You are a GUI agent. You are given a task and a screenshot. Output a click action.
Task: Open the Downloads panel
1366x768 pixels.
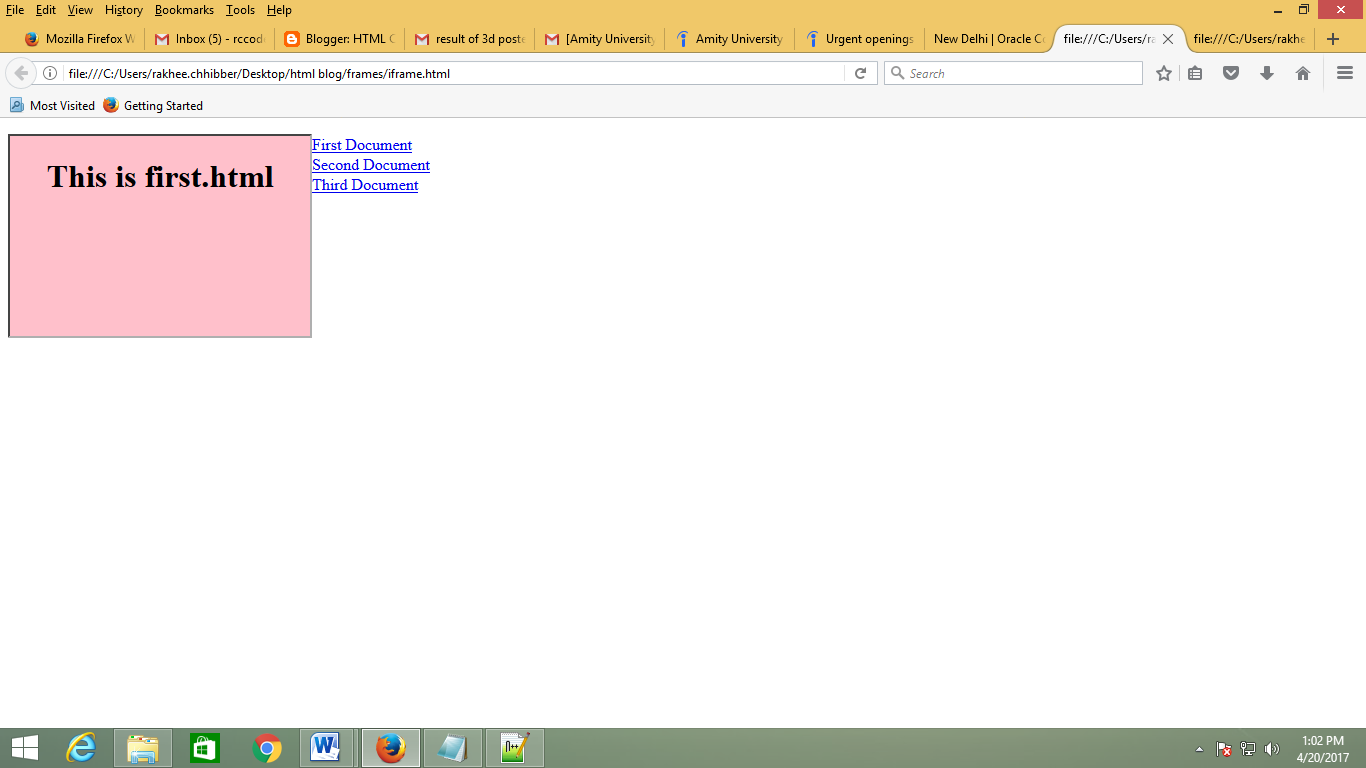point(1267,72)
